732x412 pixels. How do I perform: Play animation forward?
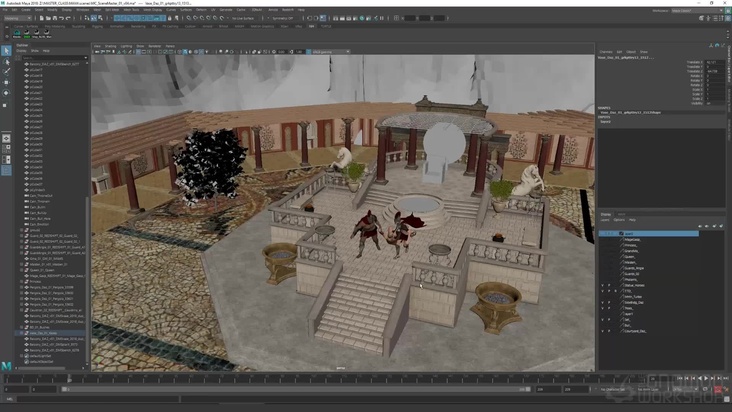pyautogui.click(x=705, y=378)
